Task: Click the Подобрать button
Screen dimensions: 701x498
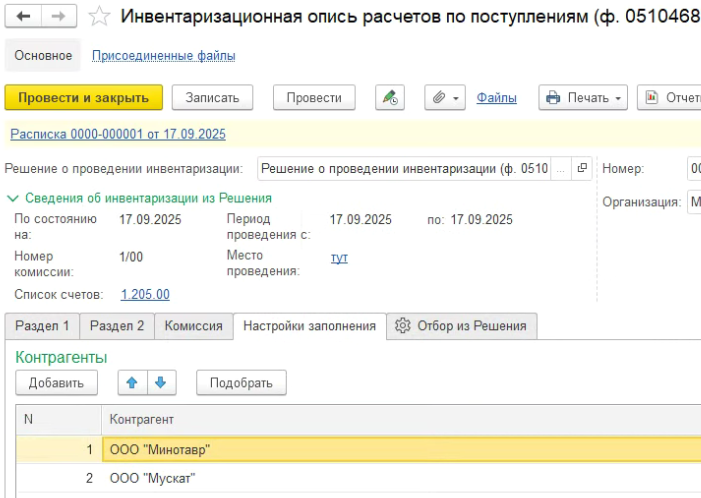Action: [241, 382]
